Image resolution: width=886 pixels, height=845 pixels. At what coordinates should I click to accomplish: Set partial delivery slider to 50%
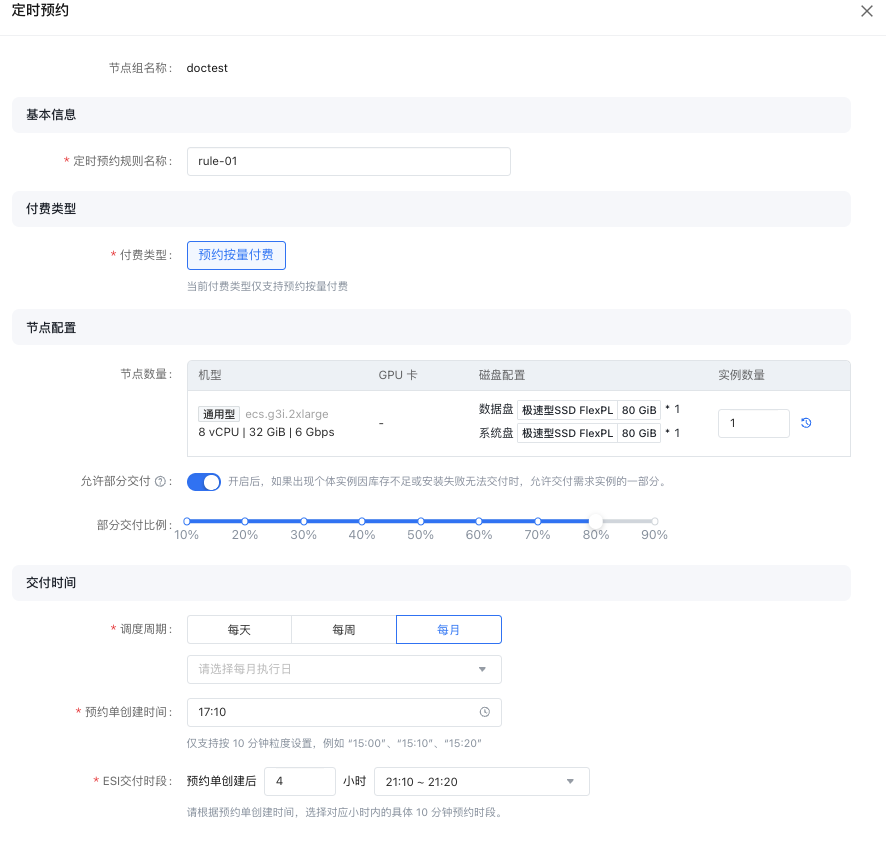(x=420, y=521)
